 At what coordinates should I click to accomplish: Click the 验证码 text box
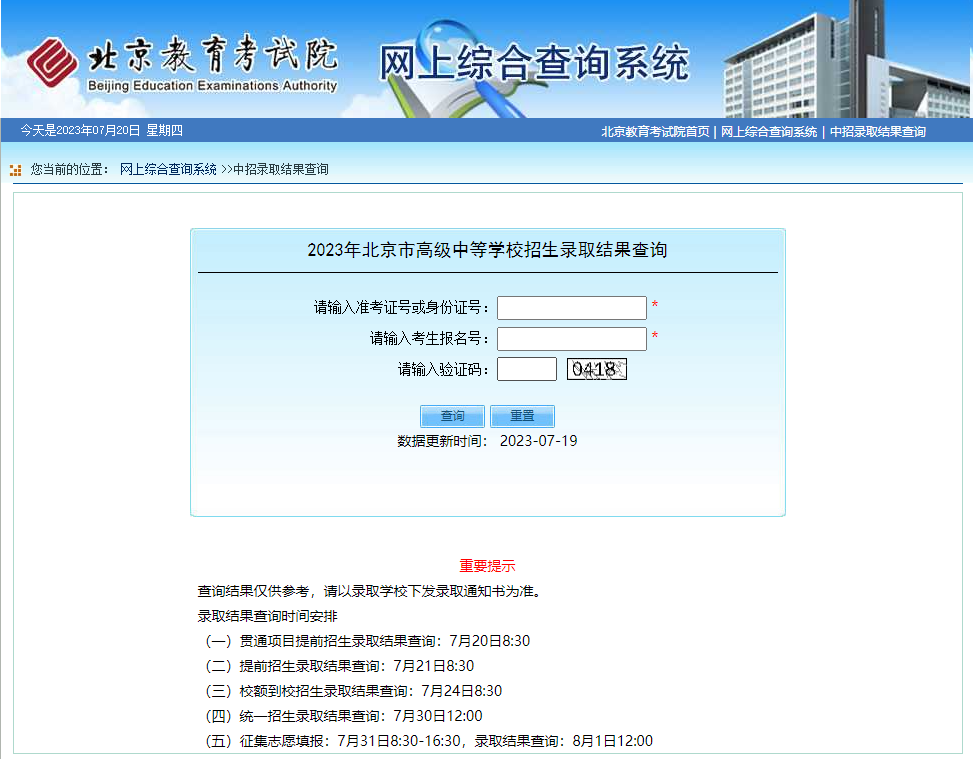[x=526, y=369]
